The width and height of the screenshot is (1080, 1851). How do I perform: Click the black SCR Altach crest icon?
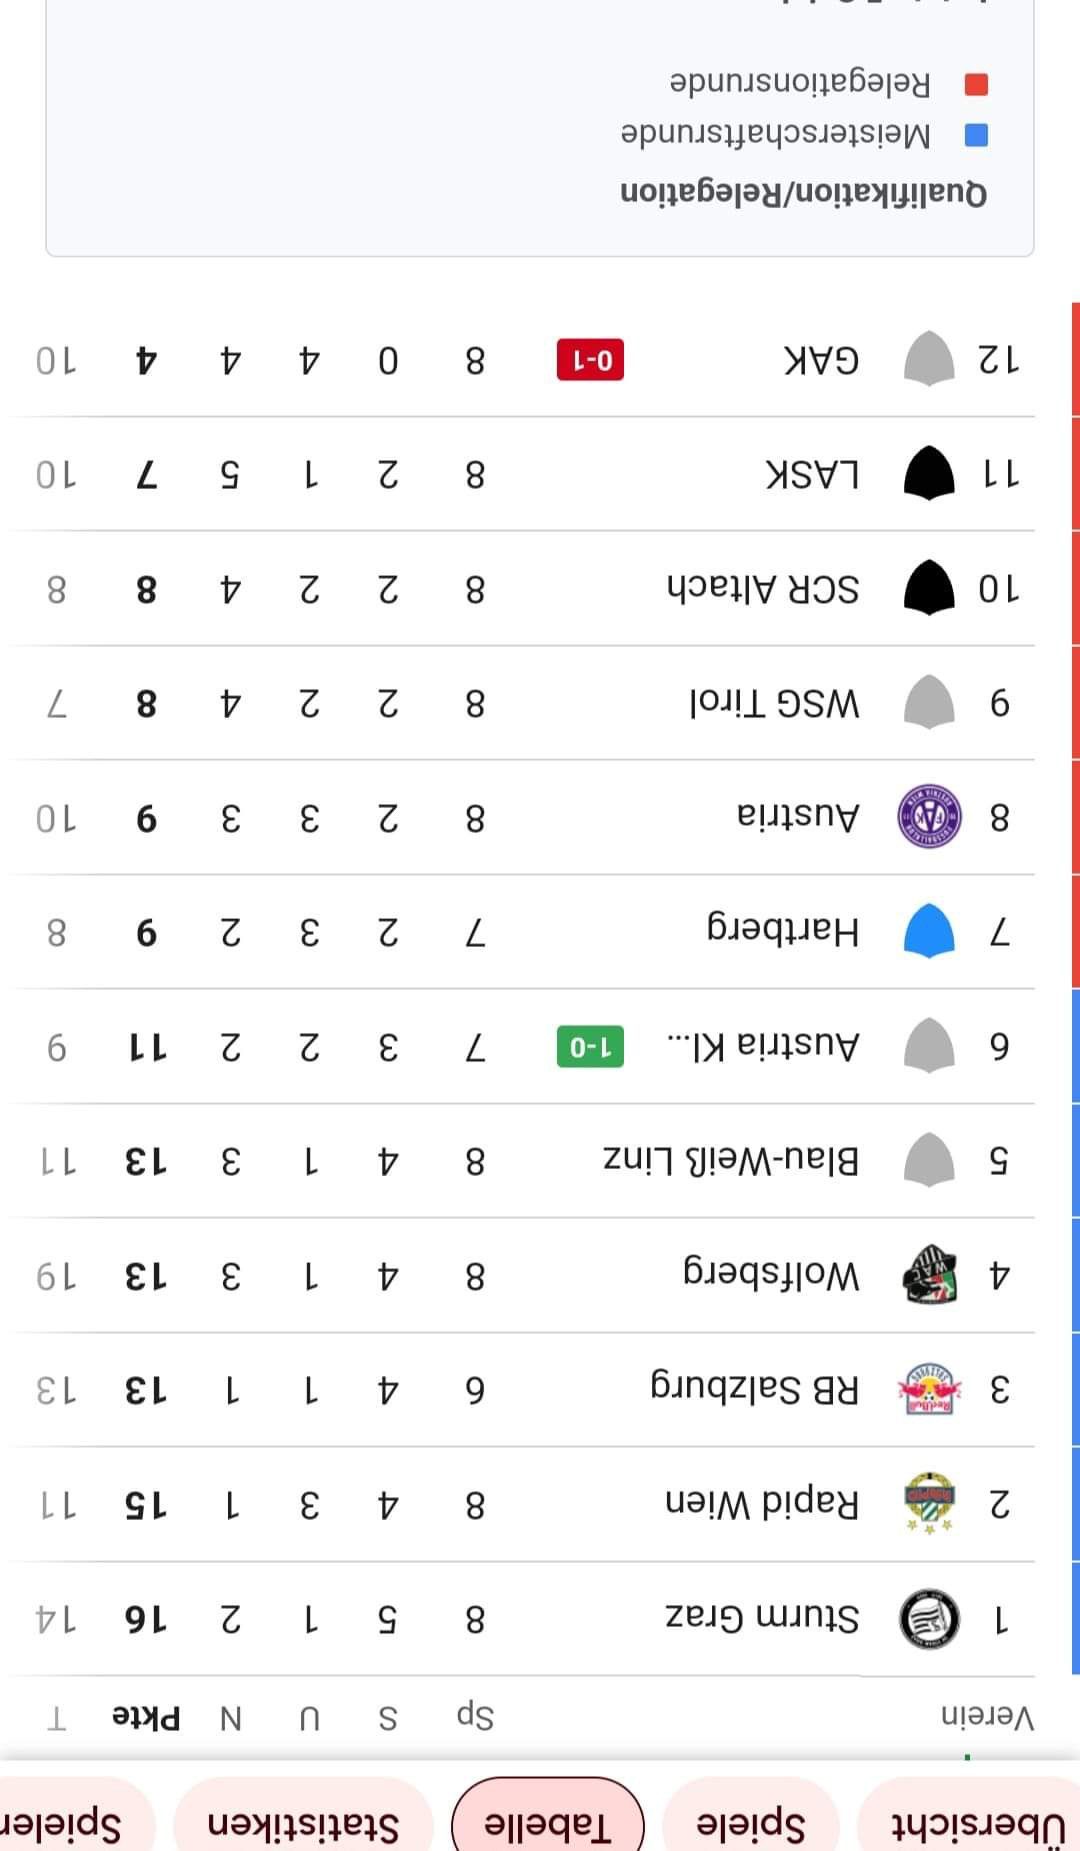tap(930, 588)
